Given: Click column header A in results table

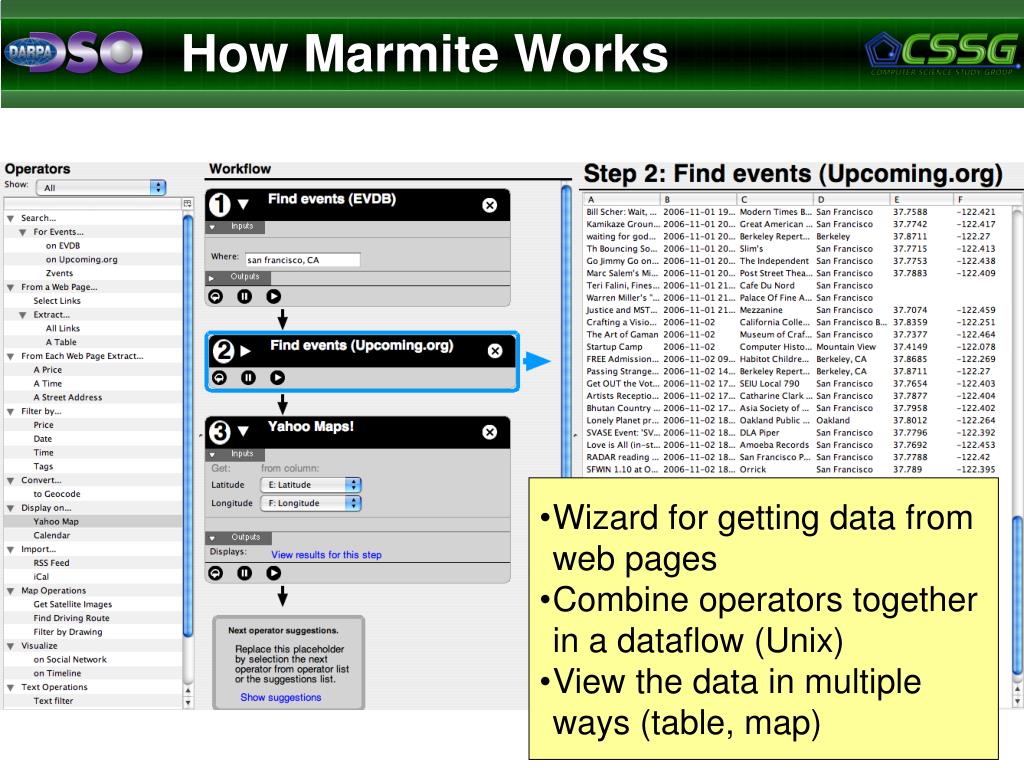Looking at the screenshot, I should [x=621, y=199].
